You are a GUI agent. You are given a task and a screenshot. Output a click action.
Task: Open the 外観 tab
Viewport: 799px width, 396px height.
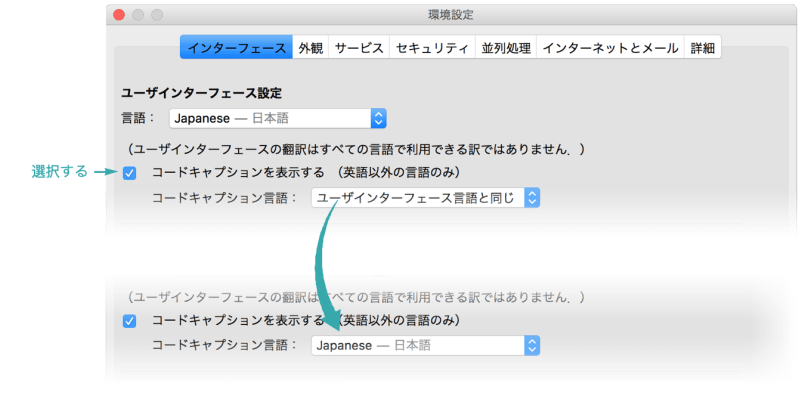tap(310, 47)
